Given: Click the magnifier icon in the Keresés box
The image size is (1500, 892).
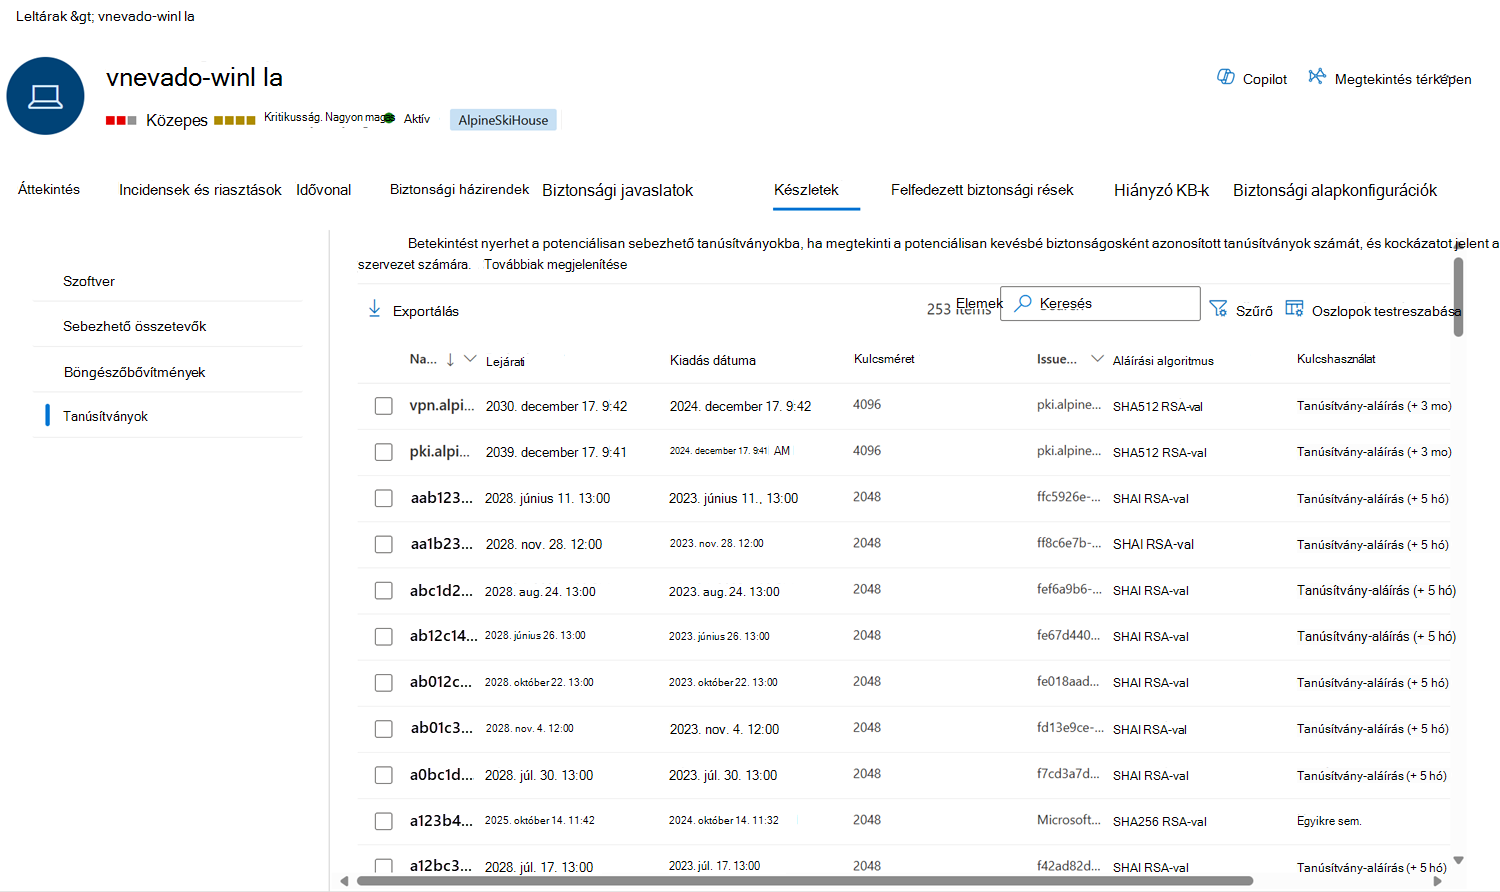Looking at the screenshot, I should [x=1023, y=303].
